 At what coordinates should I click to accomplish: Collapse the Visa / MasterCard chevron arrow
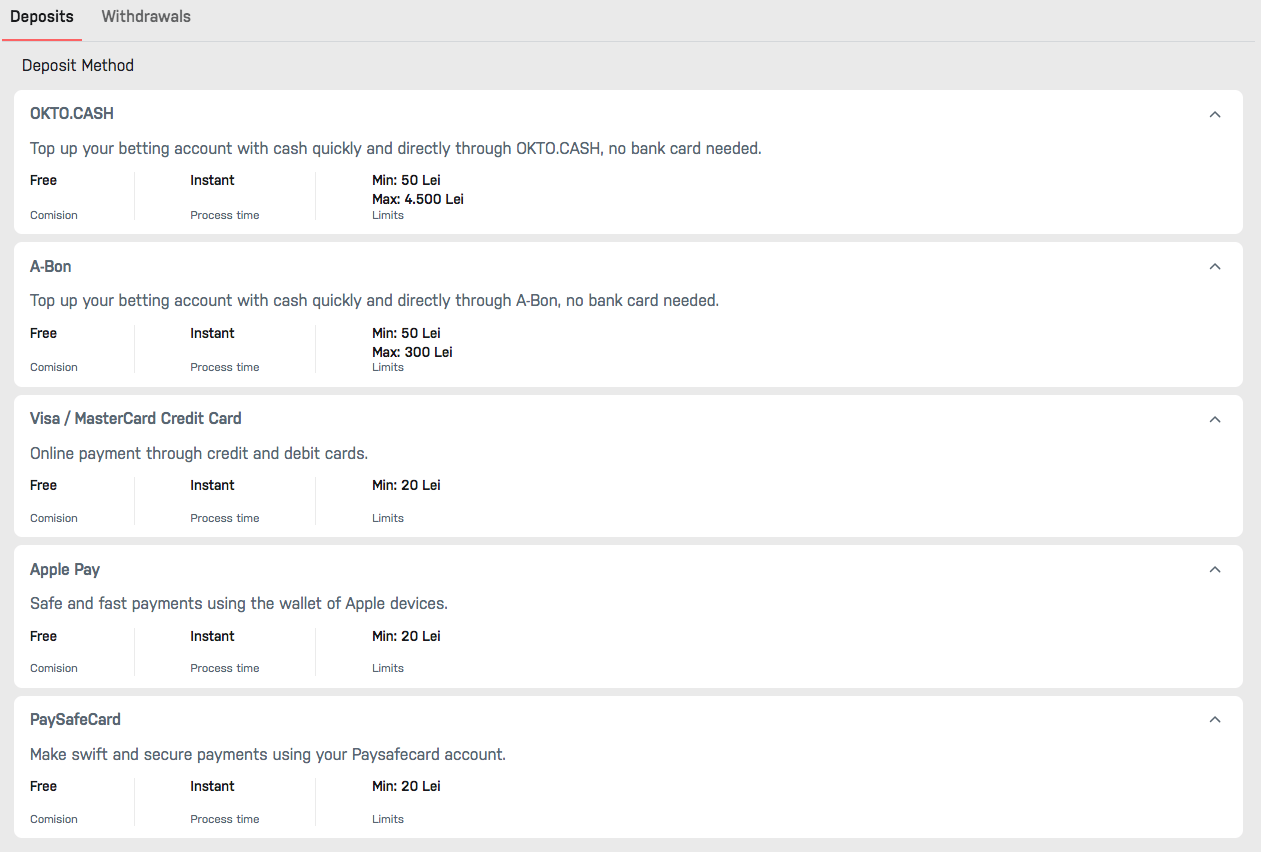(x=1215, y=419)
